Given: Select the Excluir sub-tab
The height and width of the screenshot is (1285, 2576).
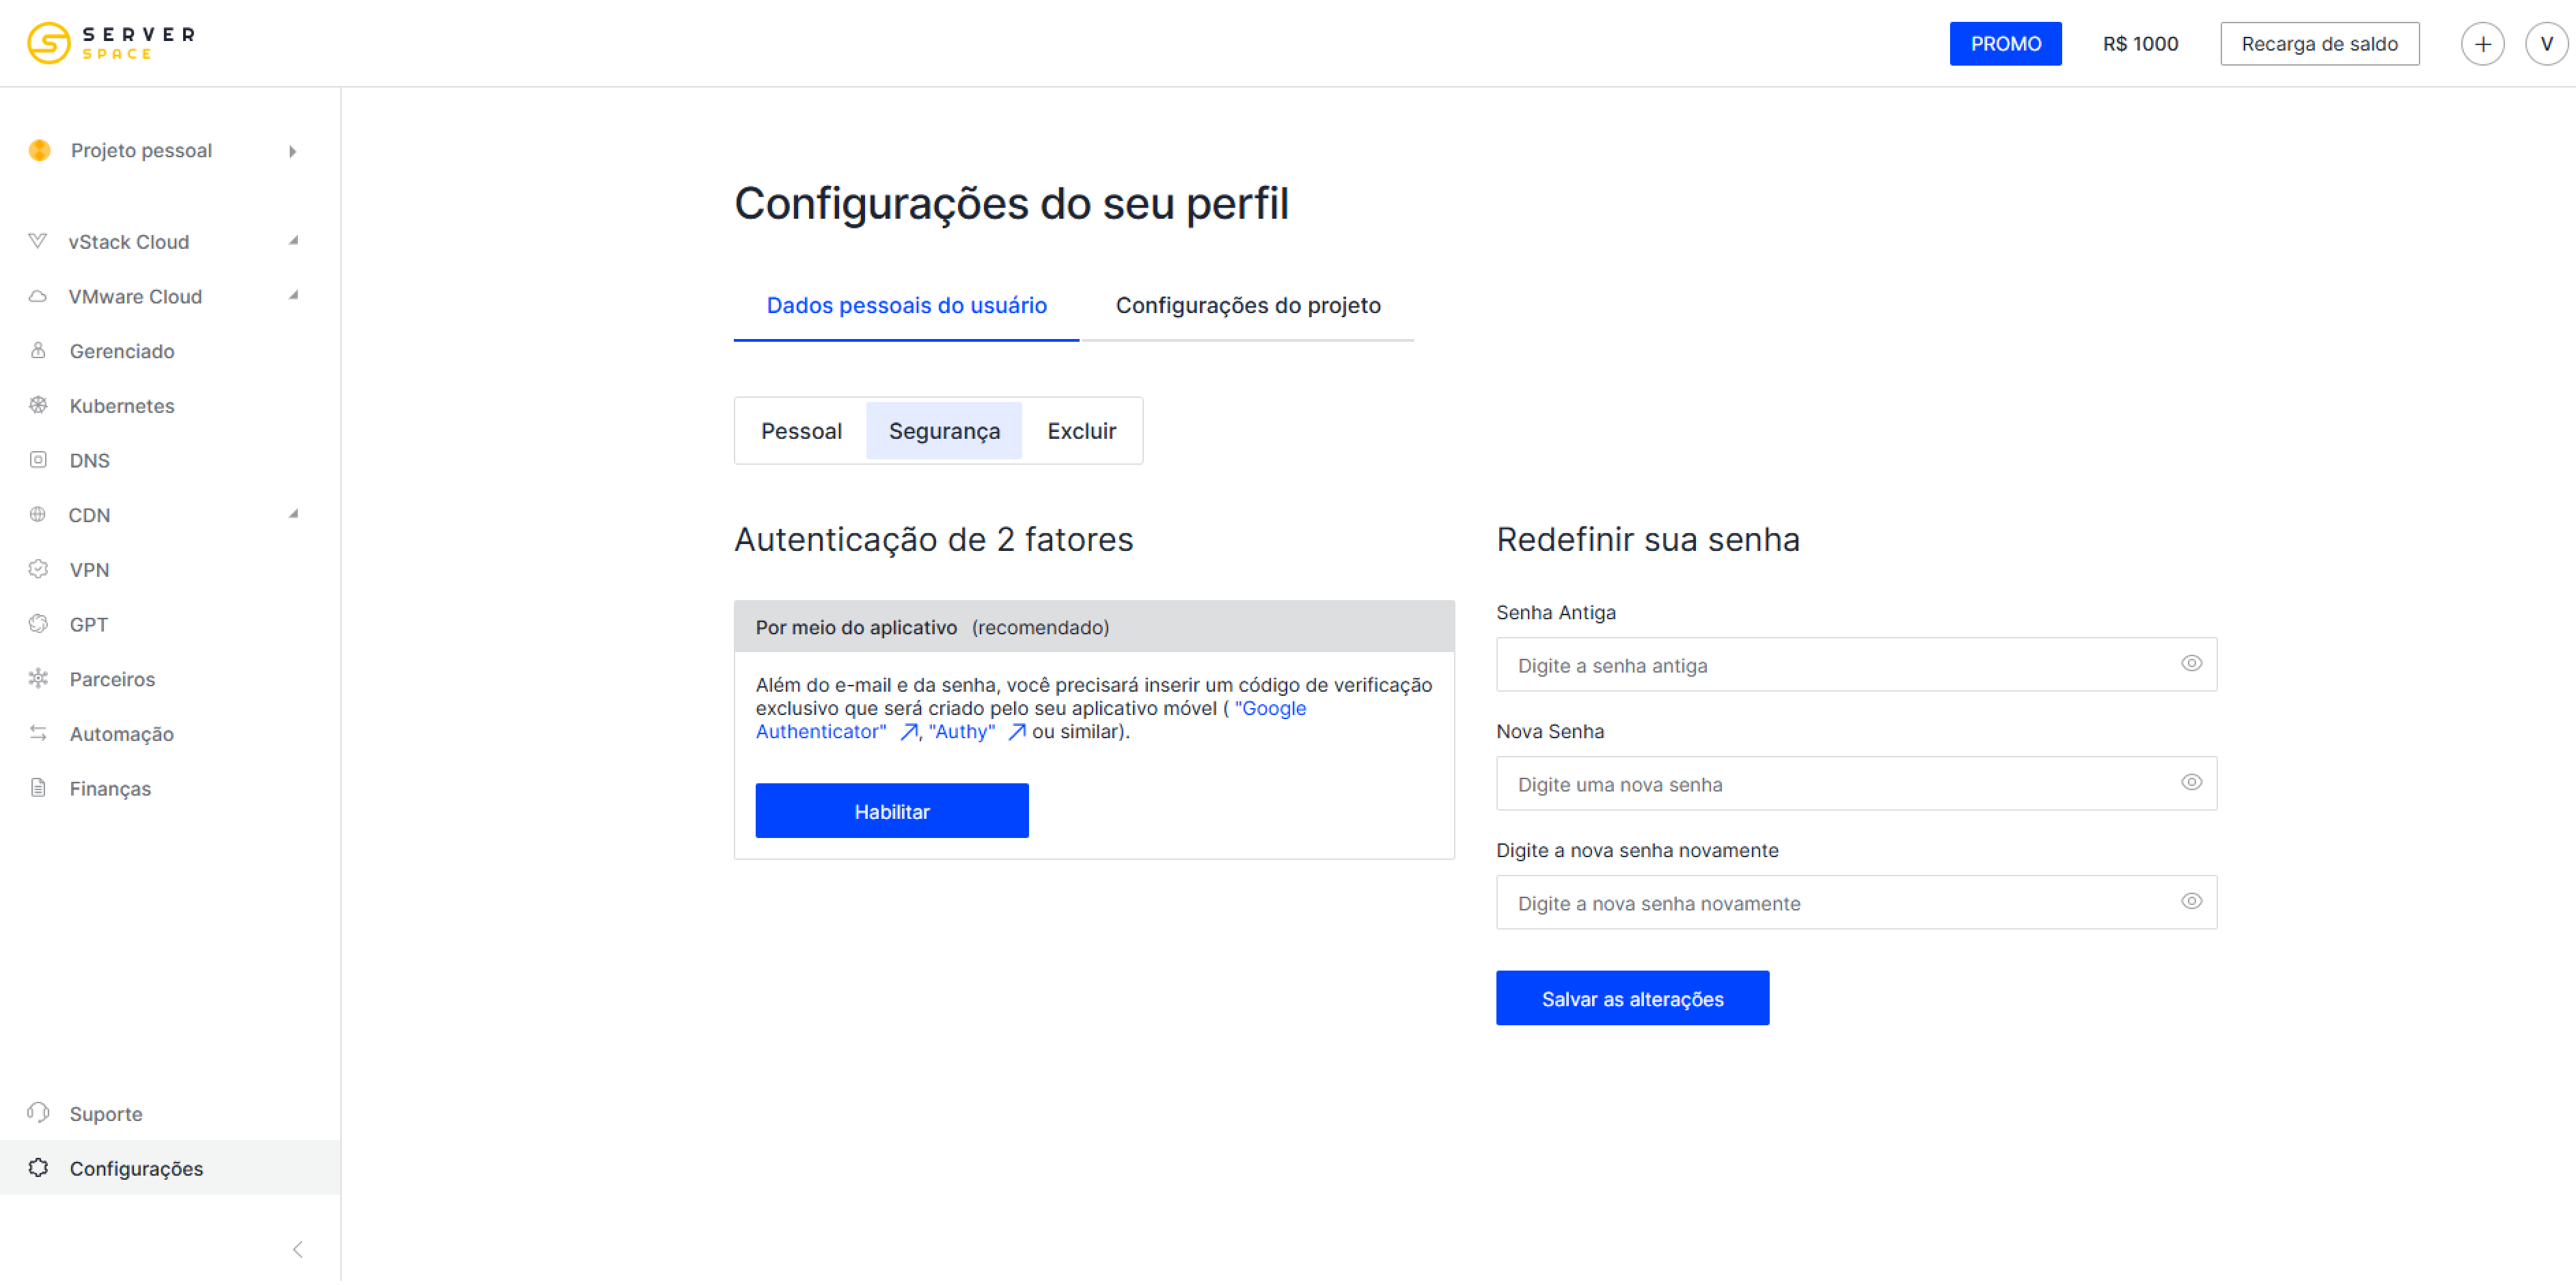Looking at the screenshot, I should point(1081,431).
